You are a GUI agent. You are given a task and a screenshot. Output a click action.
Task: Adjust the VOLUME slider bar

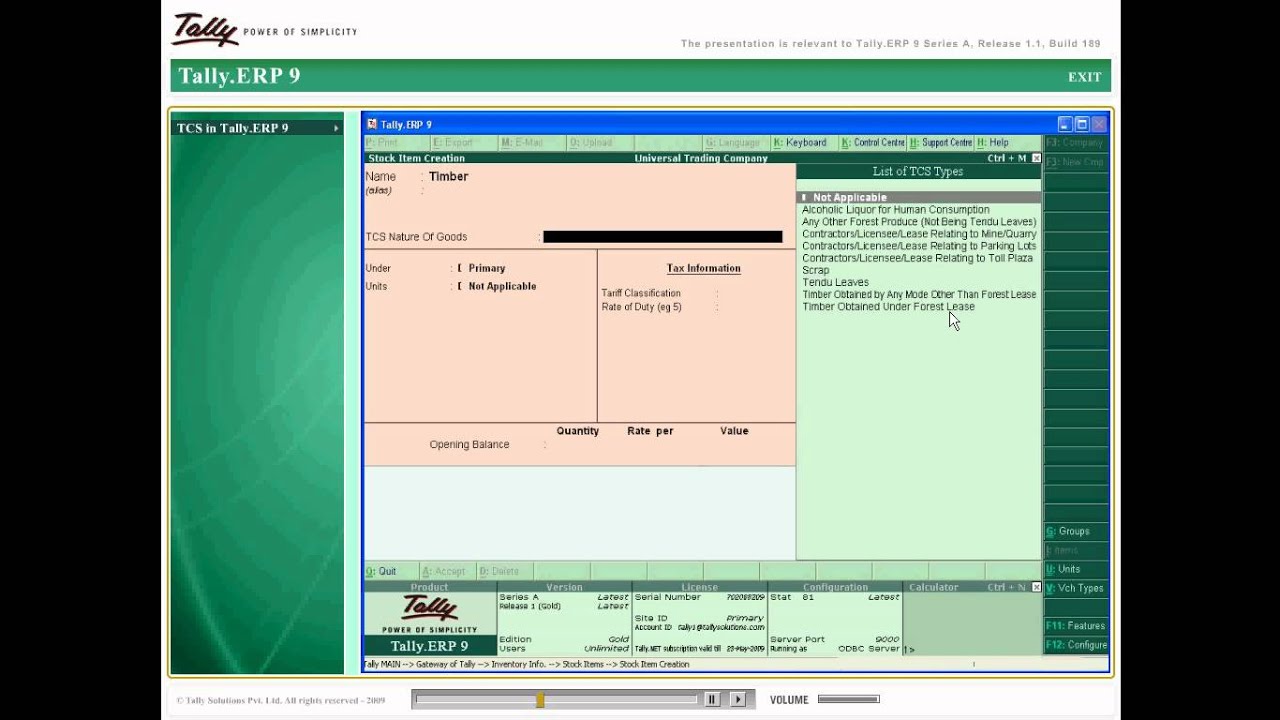pos(848,700)
